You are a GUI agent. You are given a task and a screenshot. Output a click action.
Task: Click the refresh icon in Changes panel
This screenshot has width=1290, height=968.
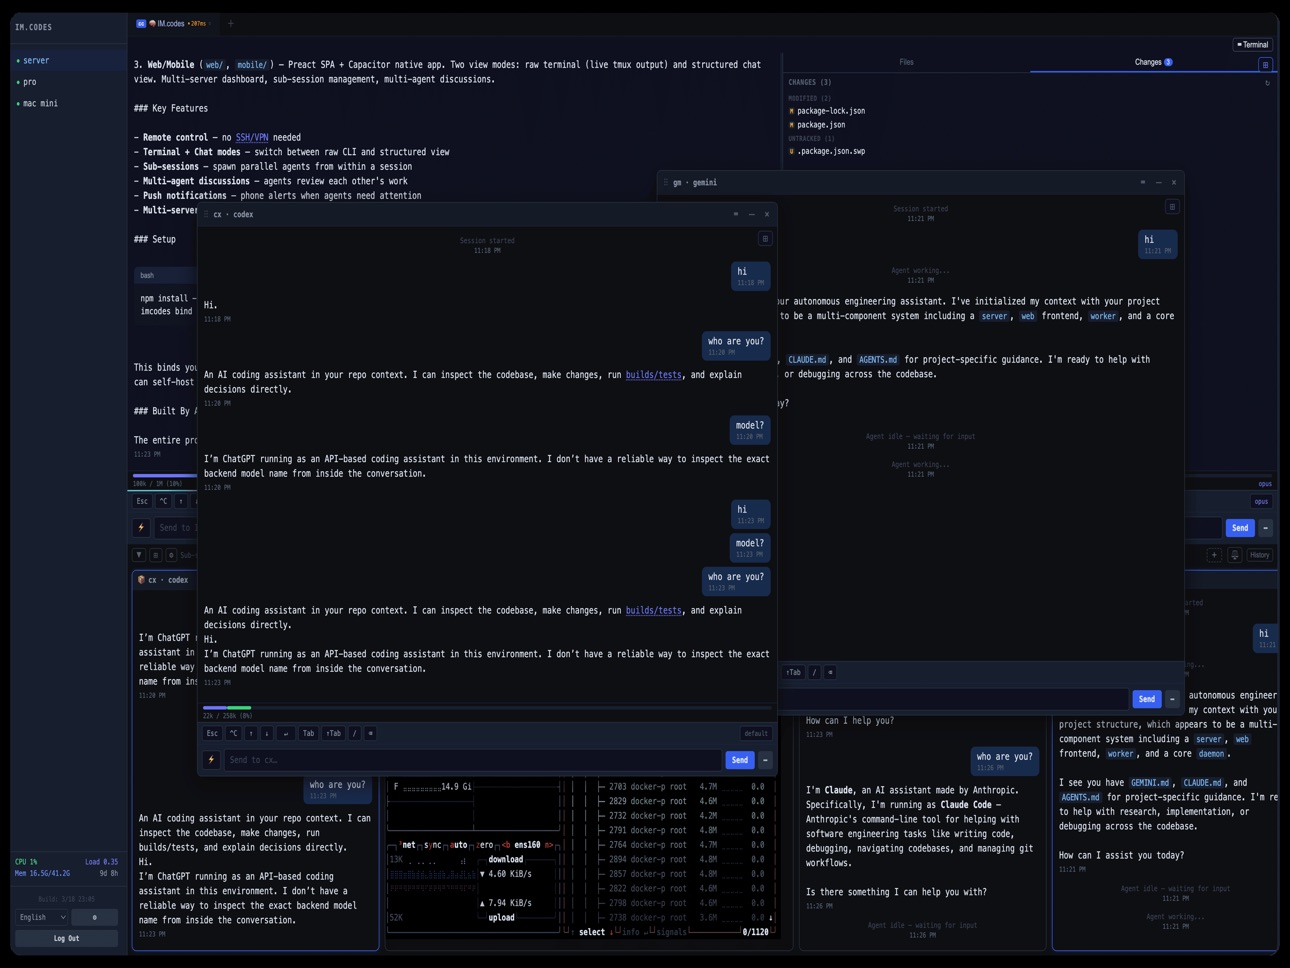pos(1267,83)
